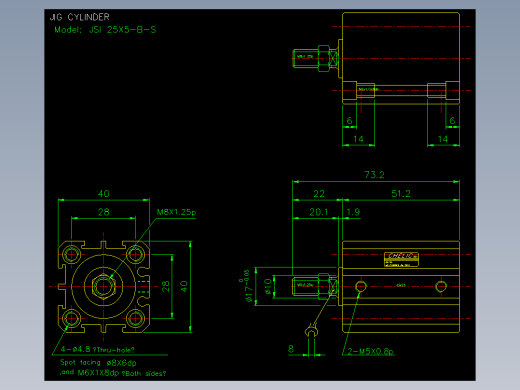Click the bottom-right mounting hole in front view

pos(135,318)
